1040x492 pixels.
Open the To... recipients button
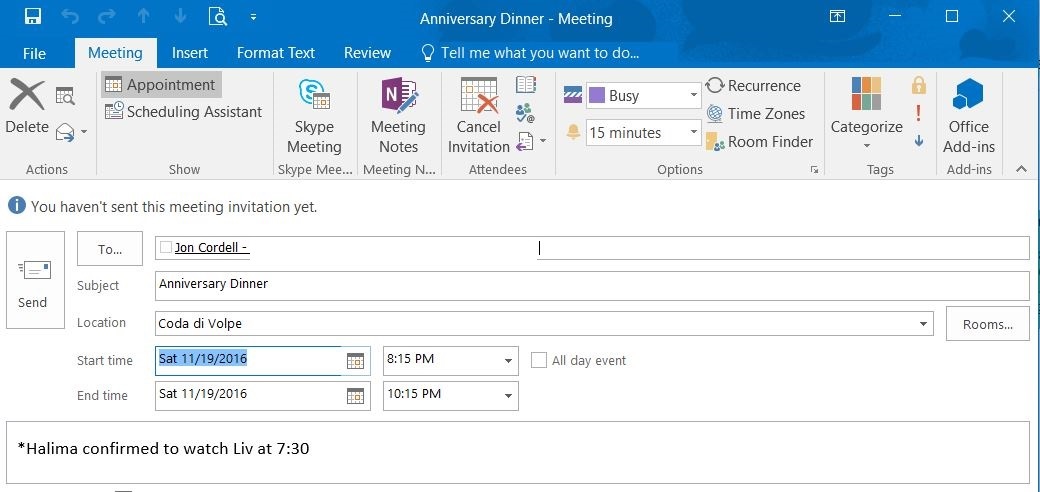pos(110,249)
